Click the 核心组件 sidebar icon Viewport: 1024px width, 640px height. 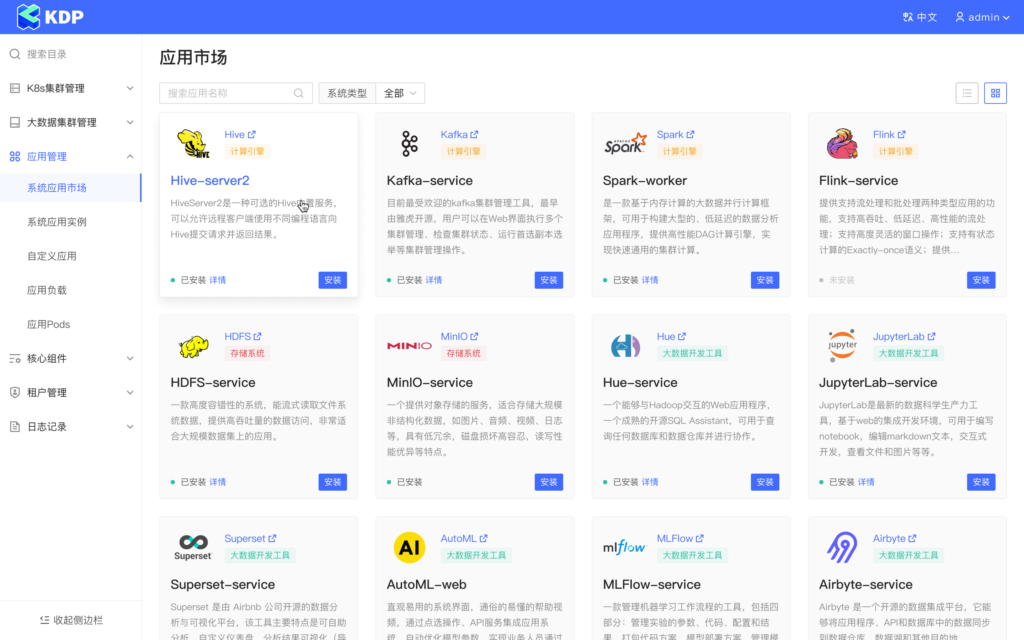(x=14, y=359)
